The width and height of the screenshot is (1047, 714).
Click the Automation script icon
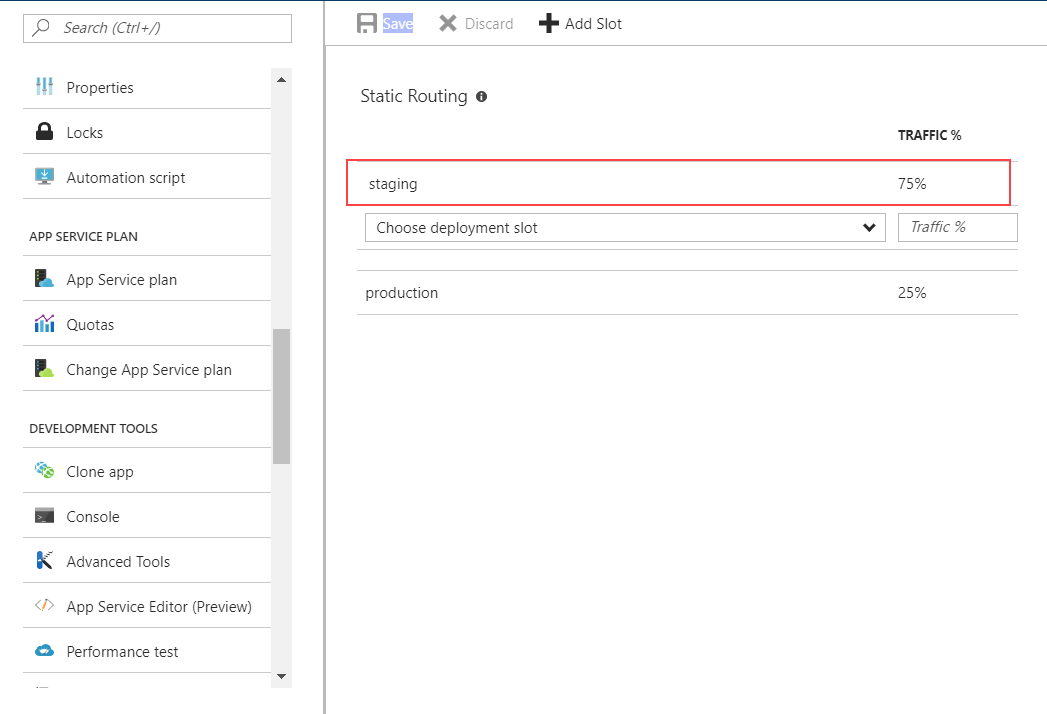[x=44, y=177]
